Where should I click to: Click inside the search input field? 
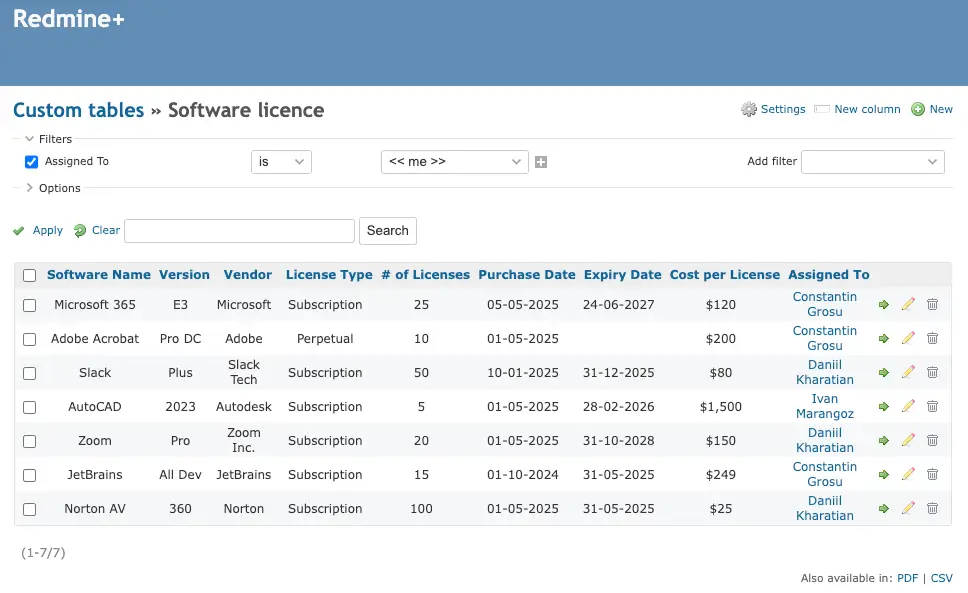click(x=238, y=230)
